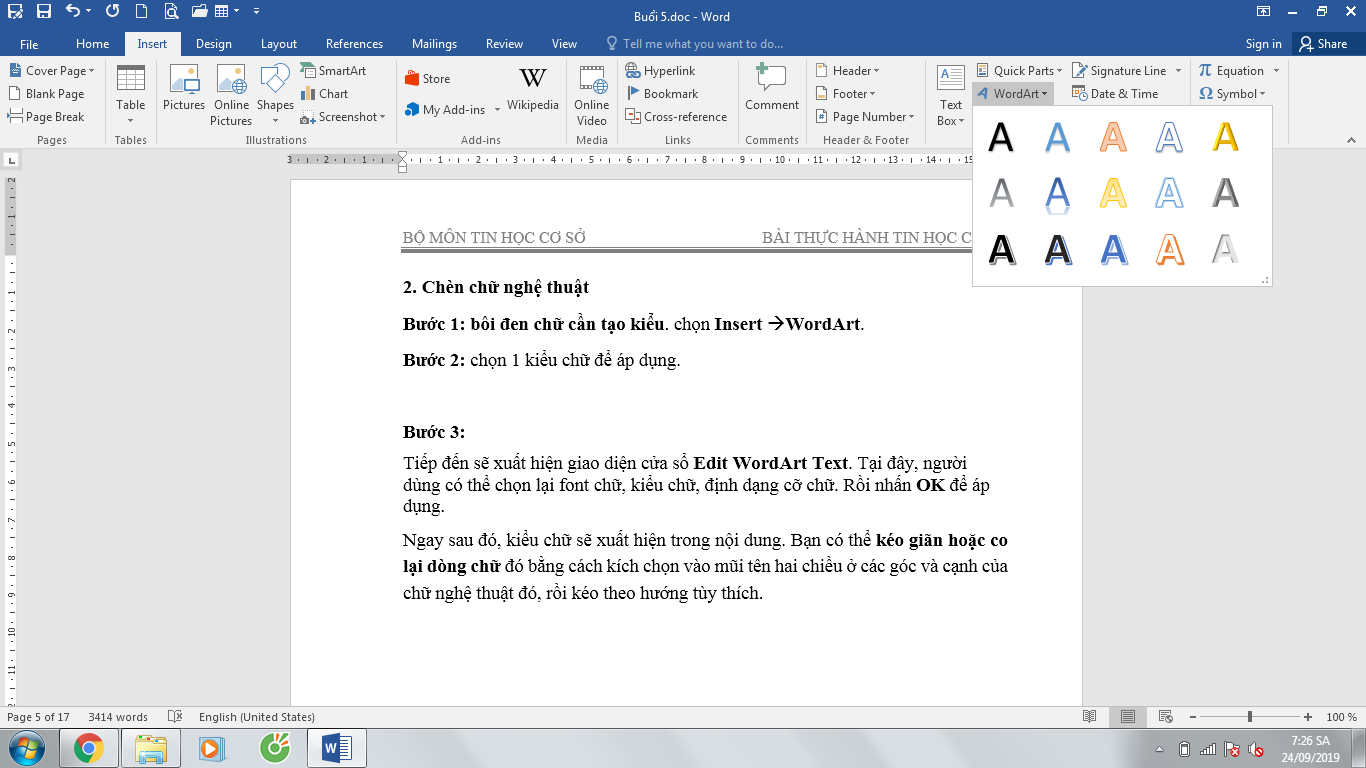
Task: Click the Text Box button
Action: pyautogui.click(x=950, y=96)
